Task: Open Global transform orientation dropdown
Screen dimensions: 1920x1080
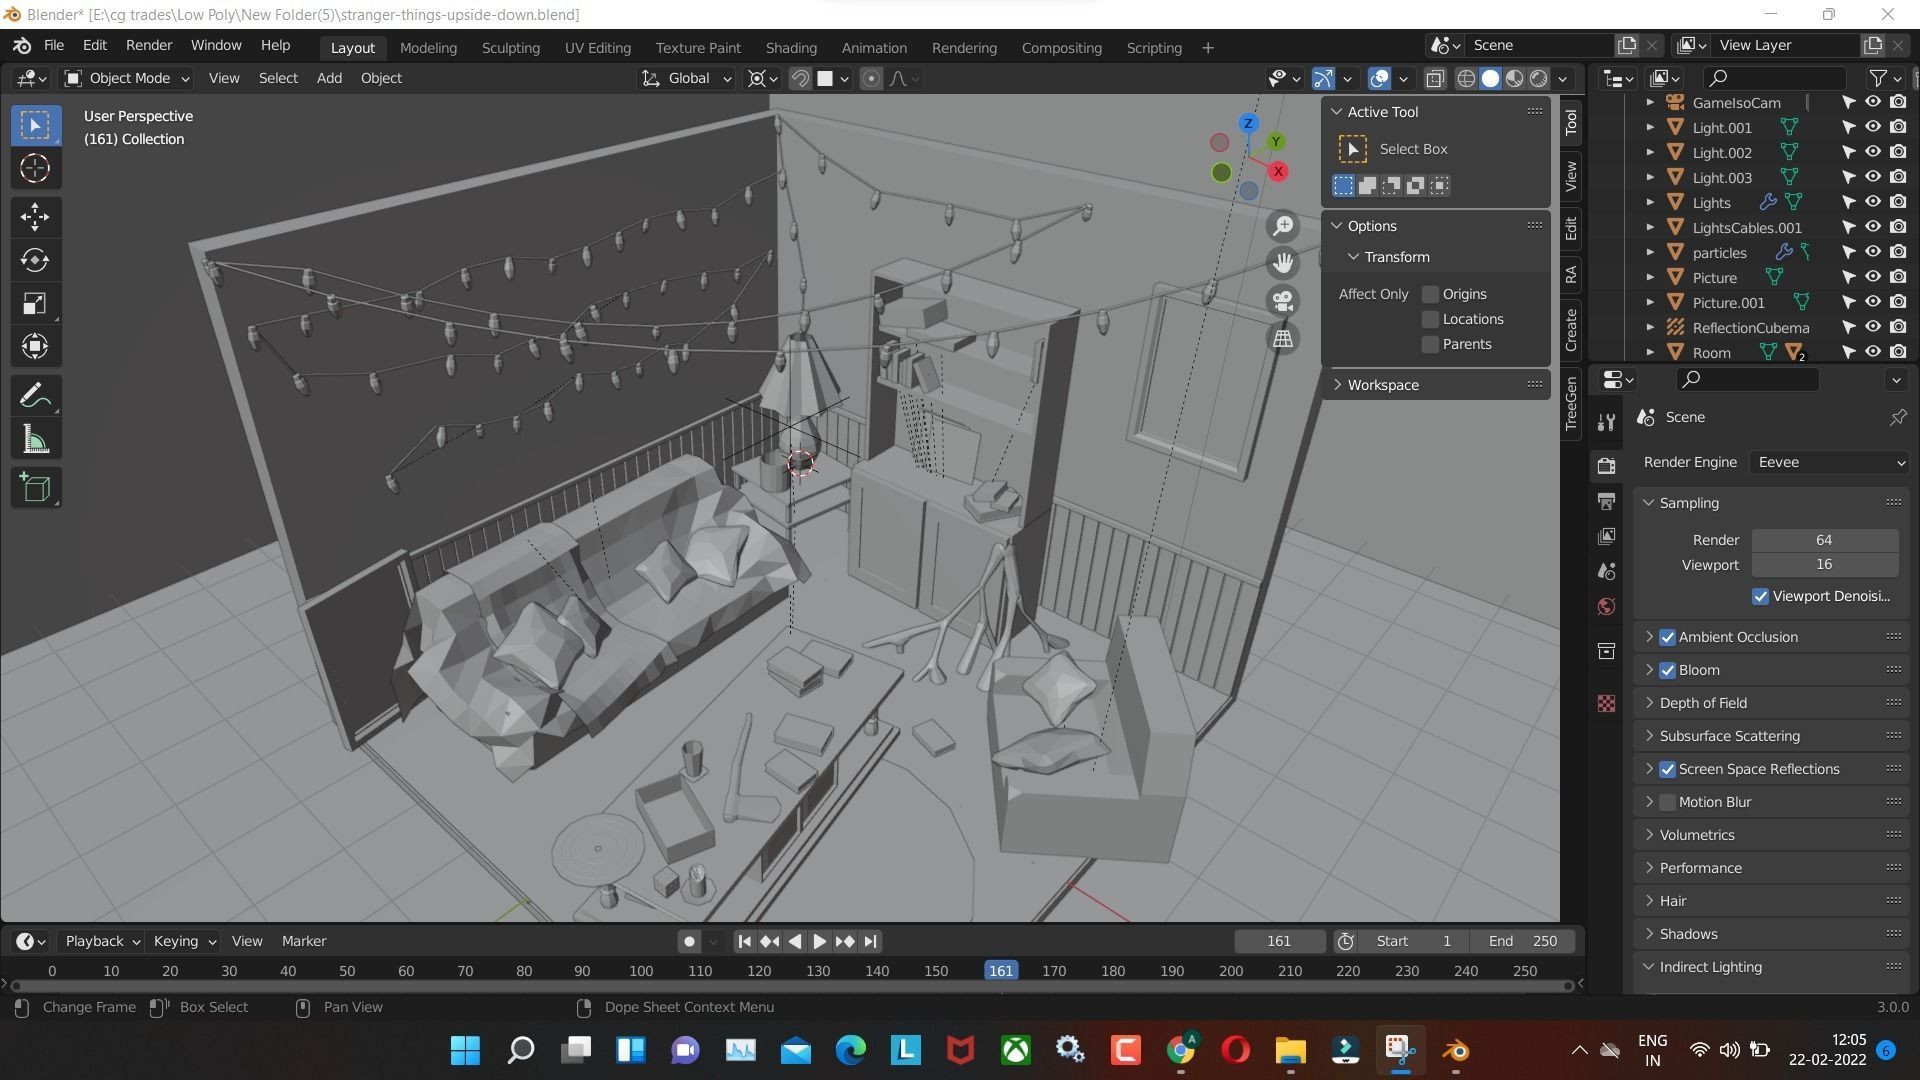Action: [x=687, y=78]
